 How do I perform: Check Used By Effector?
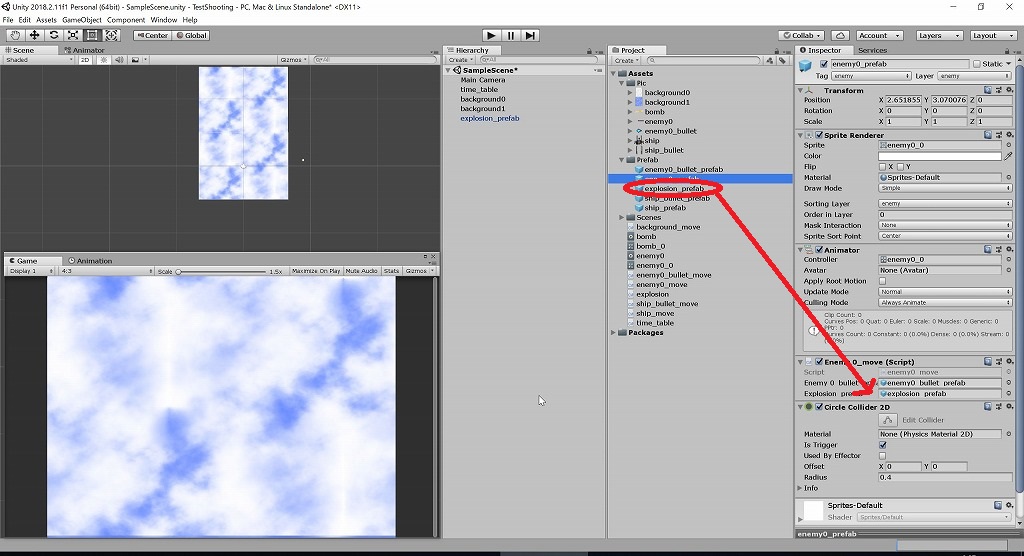[882, 455]
